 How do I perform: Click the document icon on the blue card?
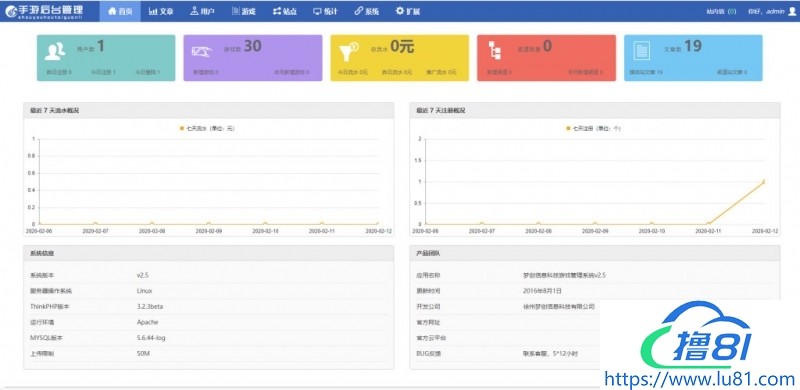641,51
